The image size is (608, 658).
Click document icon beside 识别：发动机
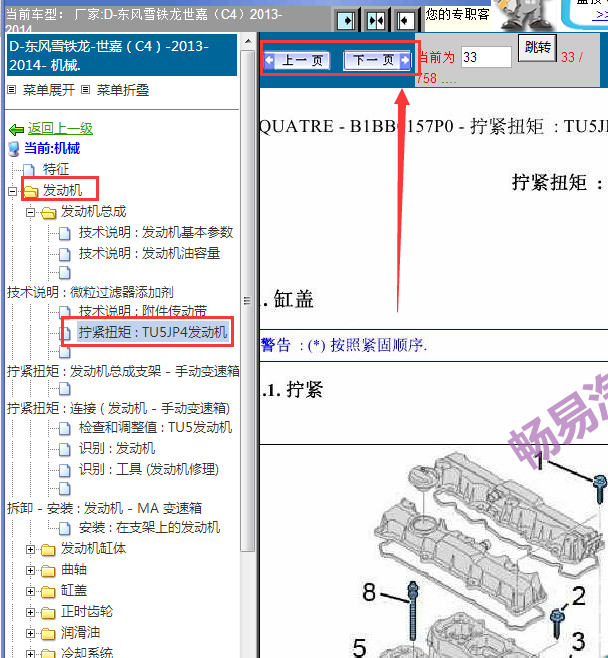click(x=65, y=449)
